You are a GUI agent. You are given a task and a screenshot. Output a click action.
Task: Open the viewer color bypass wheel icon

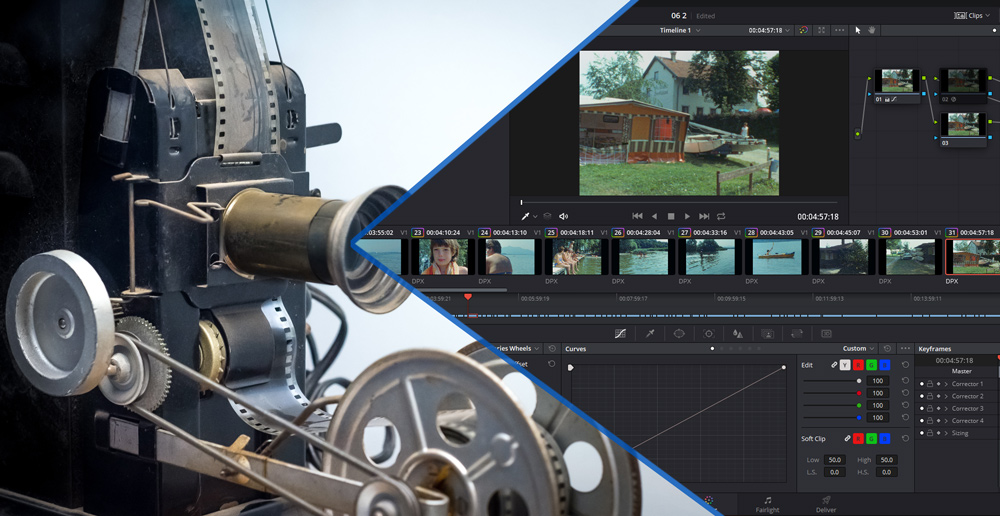click(804, 30)
